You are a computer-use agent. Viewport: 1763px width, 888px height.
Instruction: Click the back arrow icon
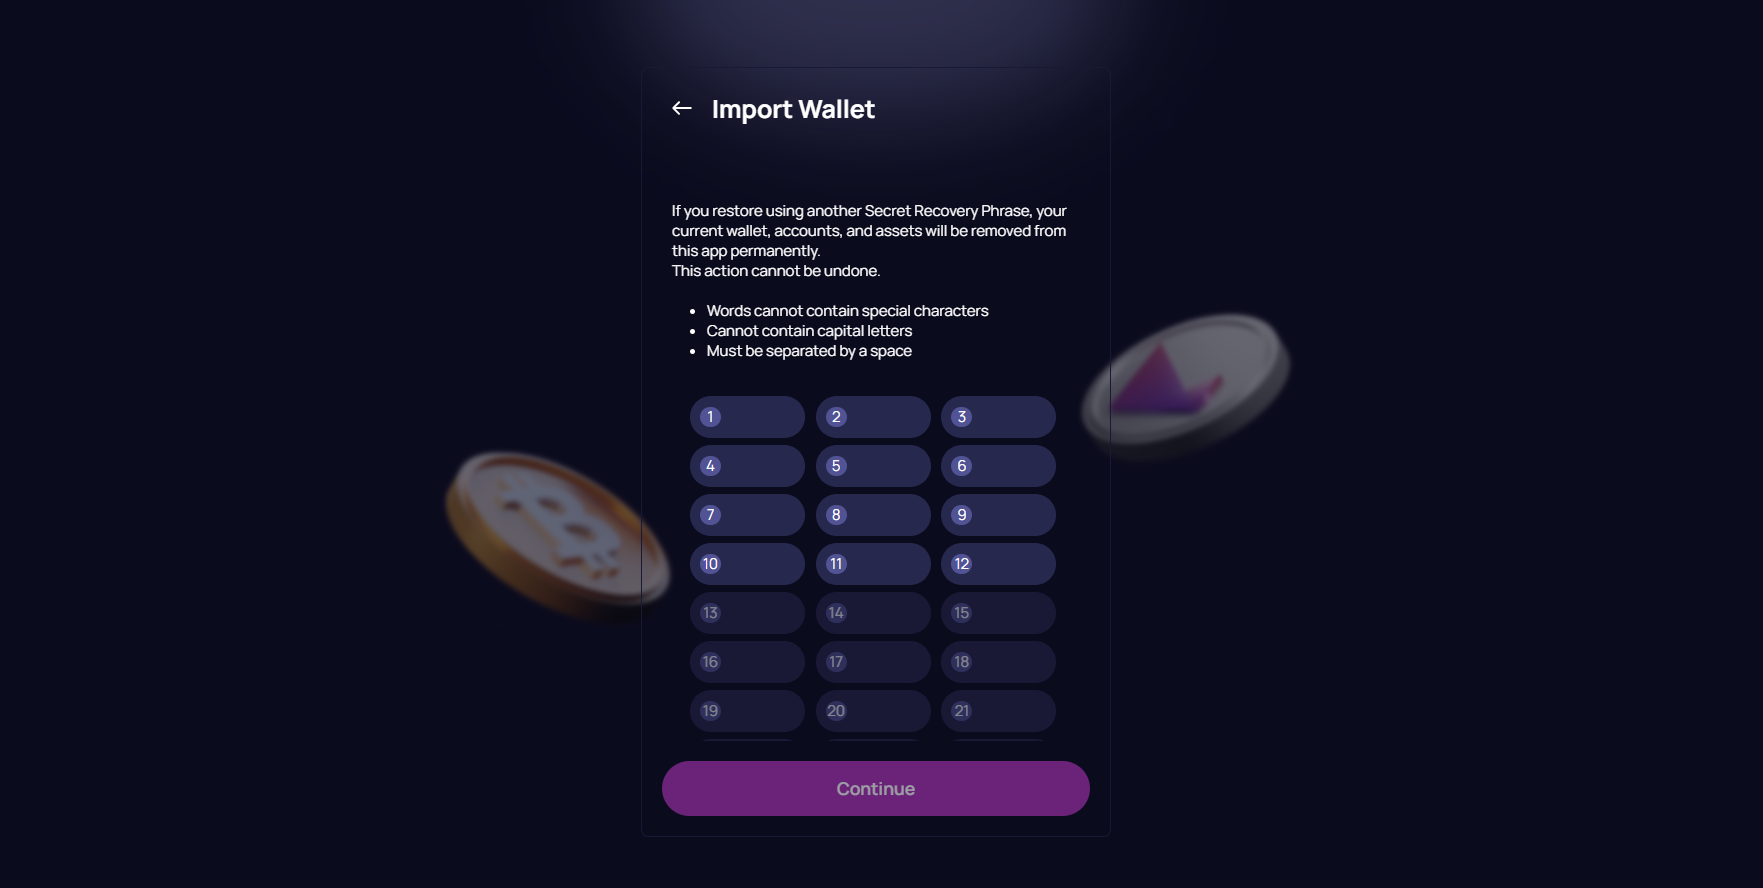(682, 107)
